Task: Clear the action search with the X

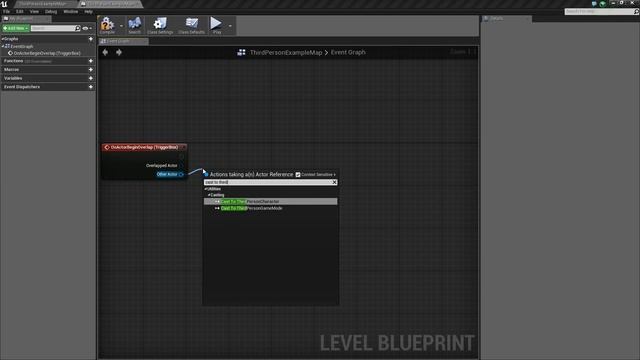Action: tap(334, 182)
